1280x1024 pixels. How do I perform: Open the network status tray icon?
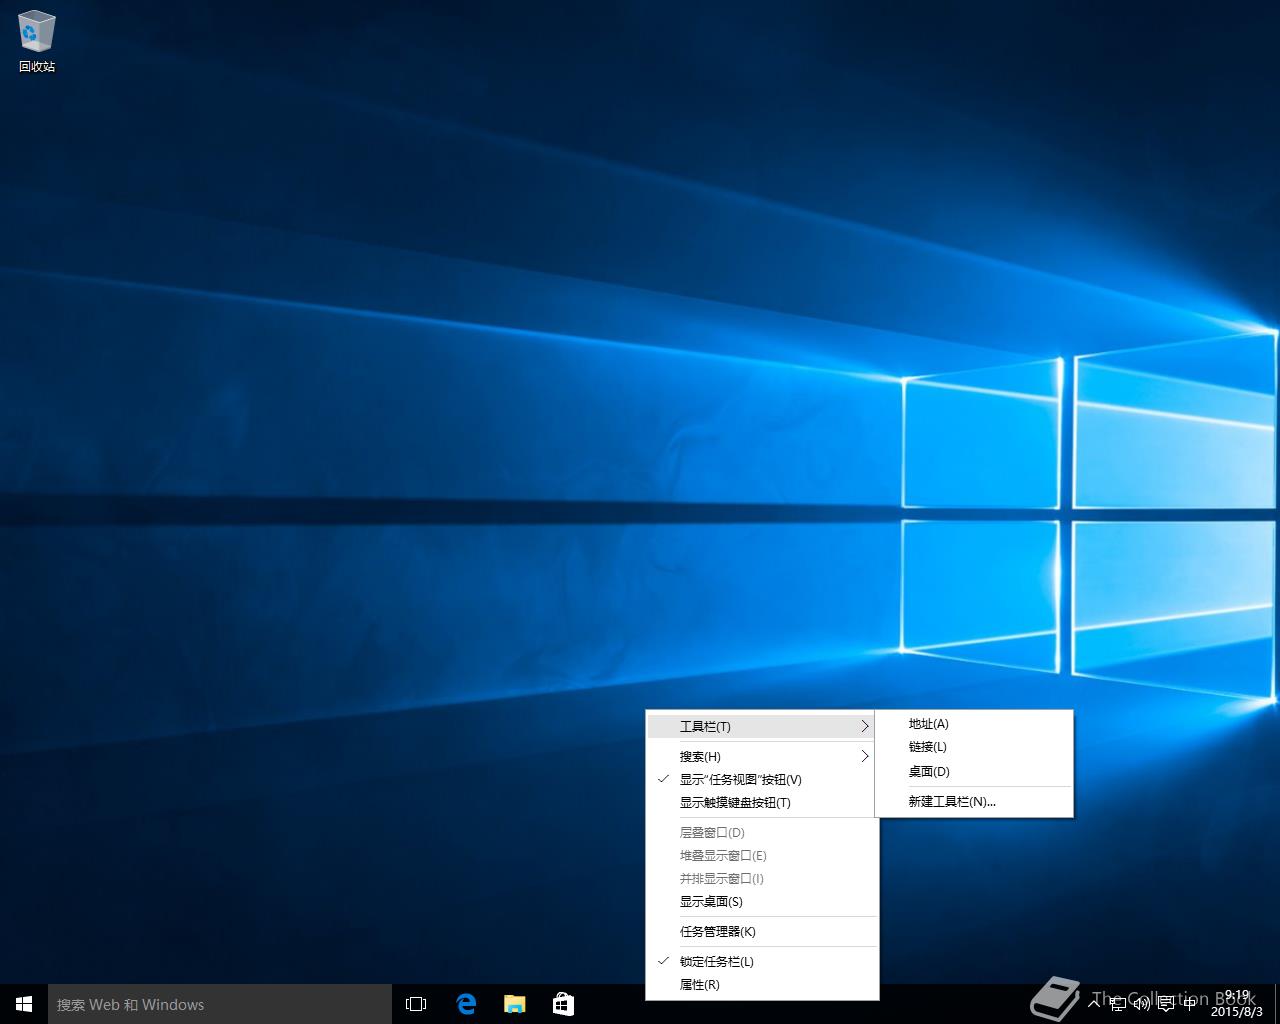pyautogui.click(x=1119, y=1003)
